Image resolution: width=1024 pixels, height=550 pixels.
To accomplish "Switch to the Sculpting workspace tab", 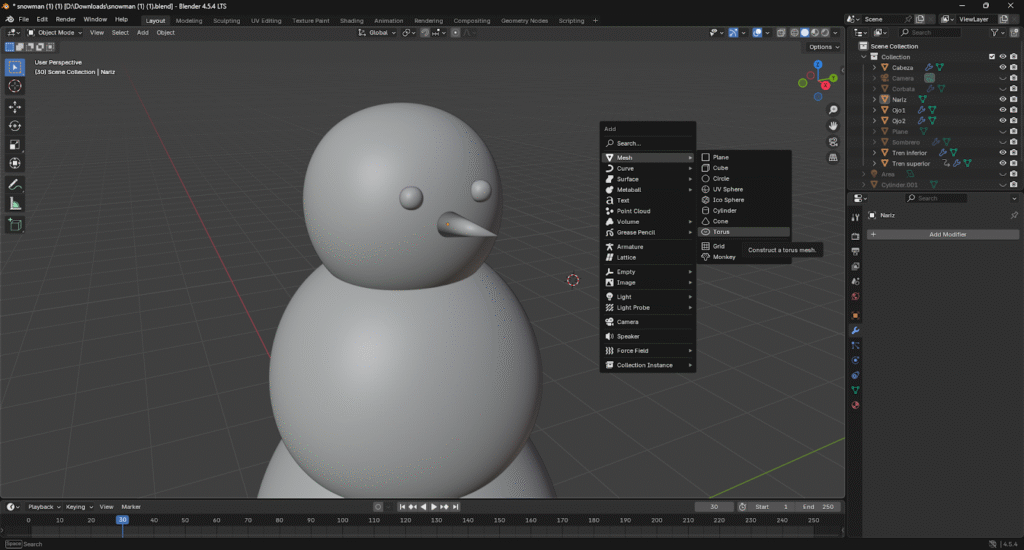I will pyautogui.click(x=226, y=20).
